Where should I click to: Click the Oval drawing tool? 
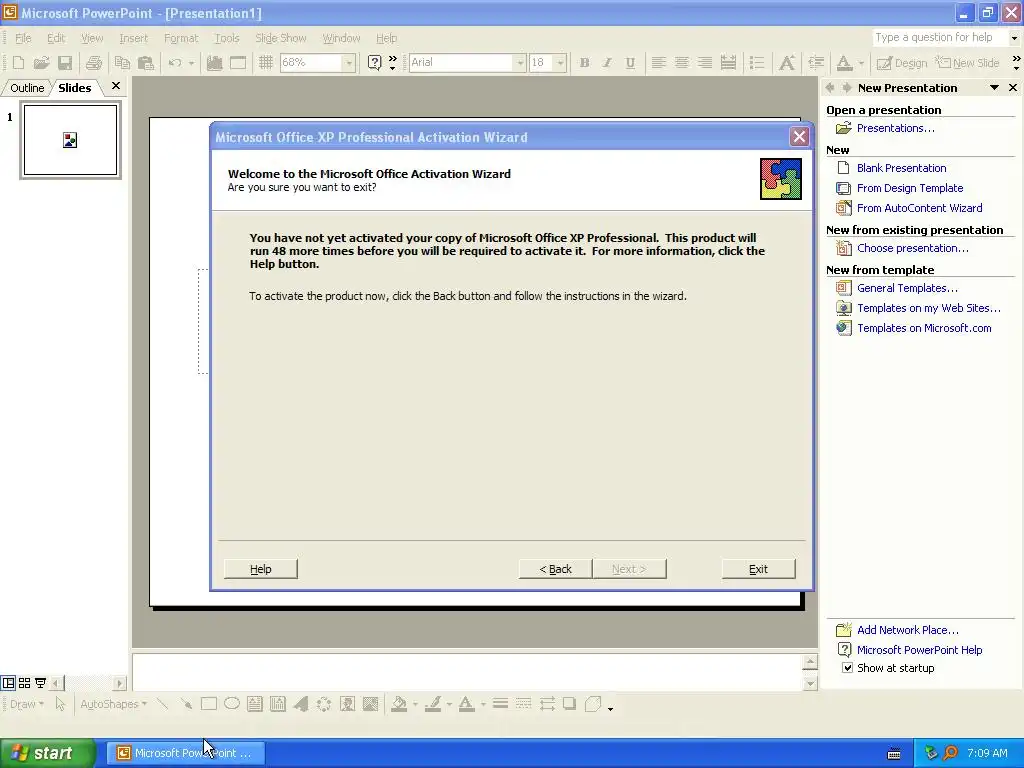pyautogui.click(x=232, y=704)
